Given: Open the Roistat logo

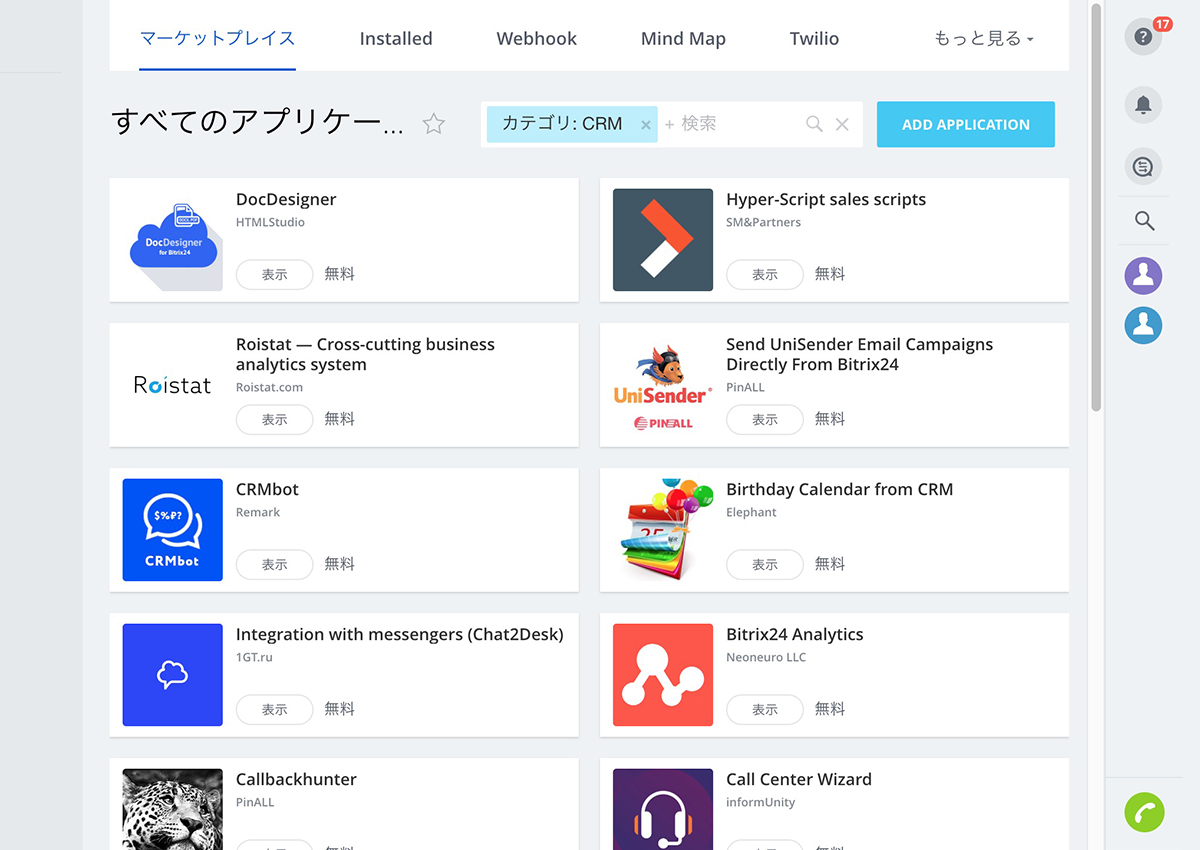Looking at the screenshot, I should click(x=173, y=385).
